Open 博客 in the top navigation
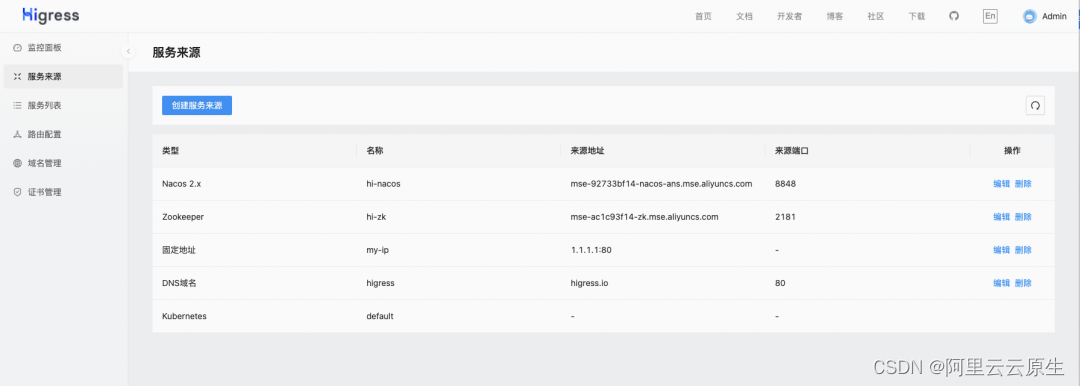The height and width of the screenshot is (386, 1080). 835,17
